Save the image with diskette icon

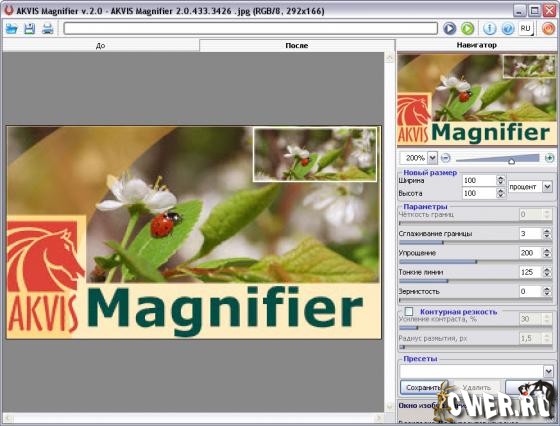point(29,29)
